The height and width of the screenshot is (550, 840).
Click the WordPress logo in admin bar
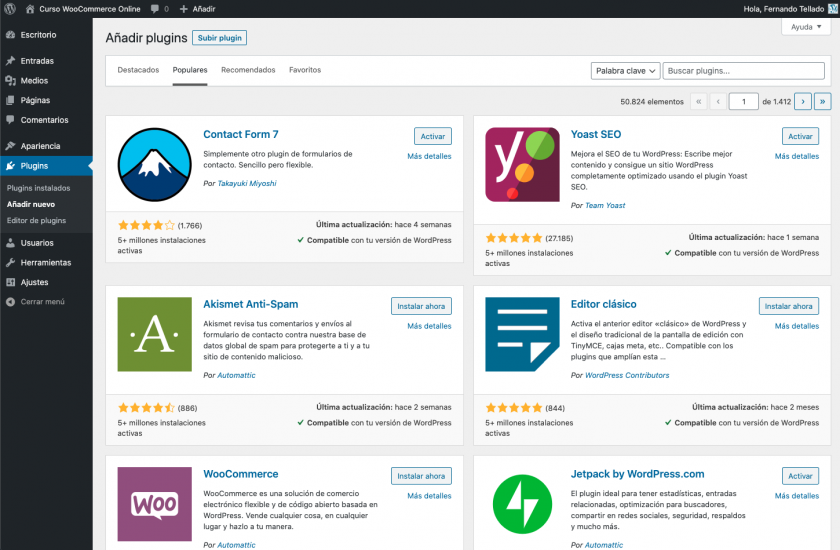(x=10, y=9)
